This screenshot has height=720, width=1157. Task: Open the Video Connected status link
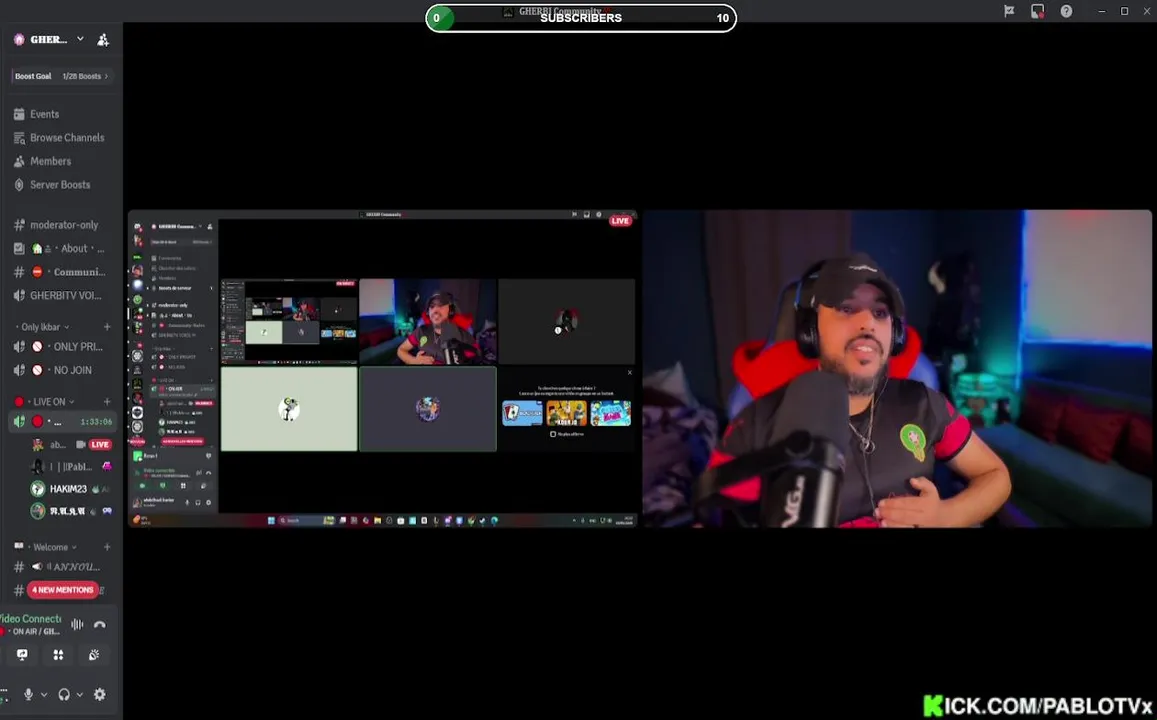tap(30, 619)
